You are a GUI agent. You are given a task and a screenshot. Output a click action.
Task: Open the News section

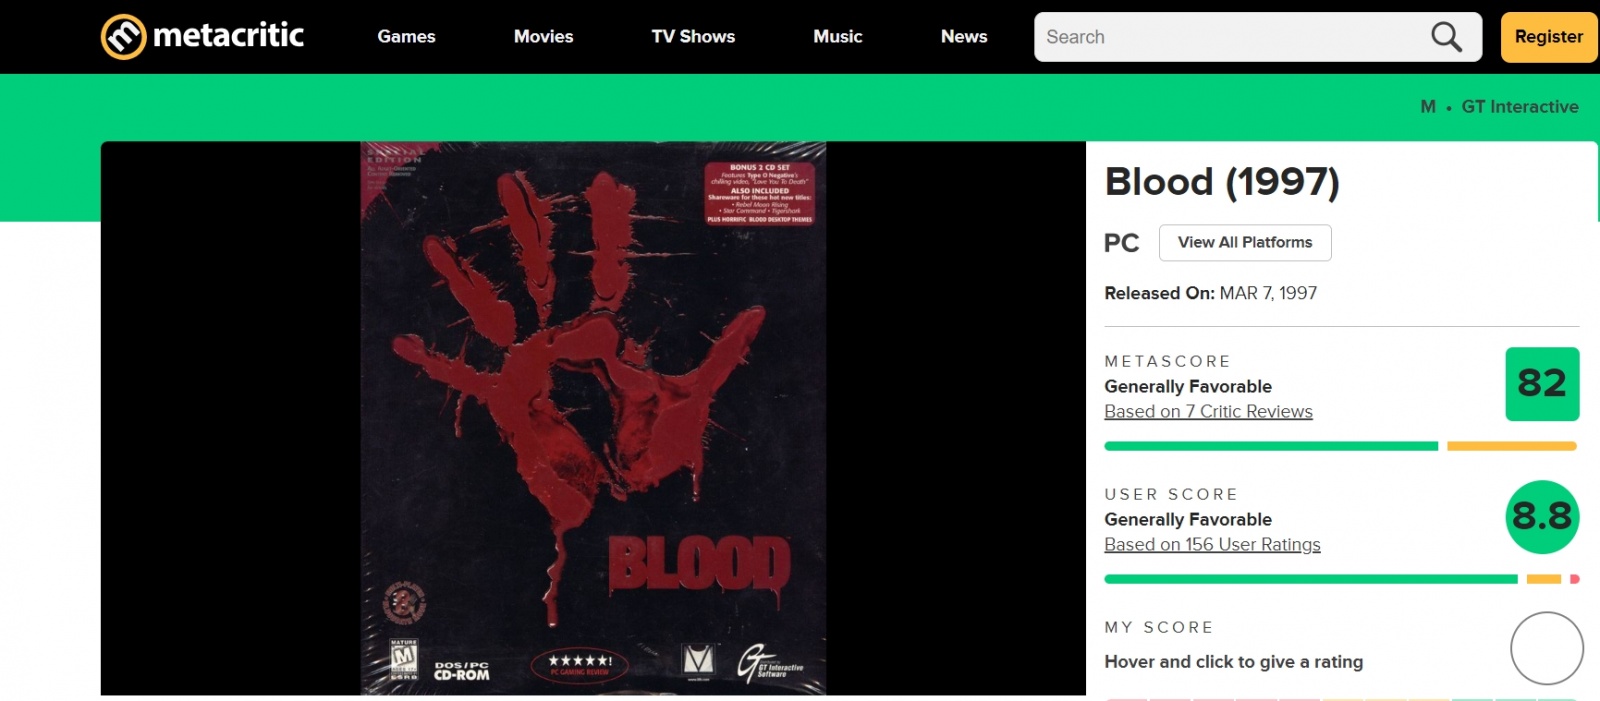point(964,37)
